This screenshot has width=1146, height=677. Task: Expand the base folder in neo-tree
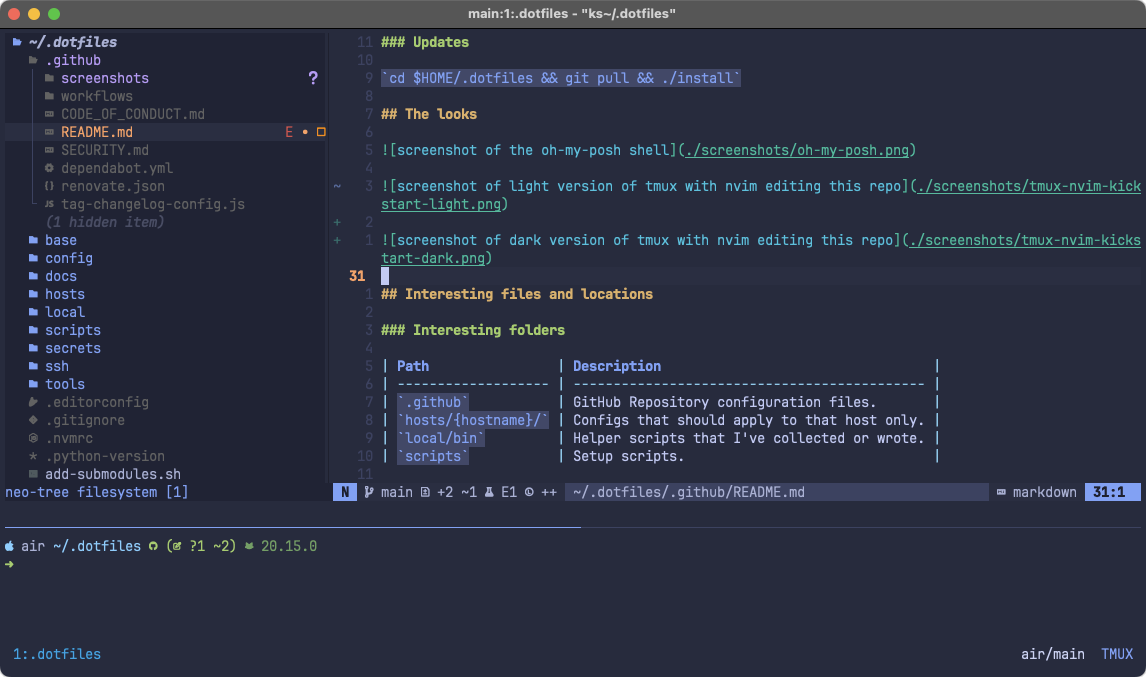(x=60, y=240)
